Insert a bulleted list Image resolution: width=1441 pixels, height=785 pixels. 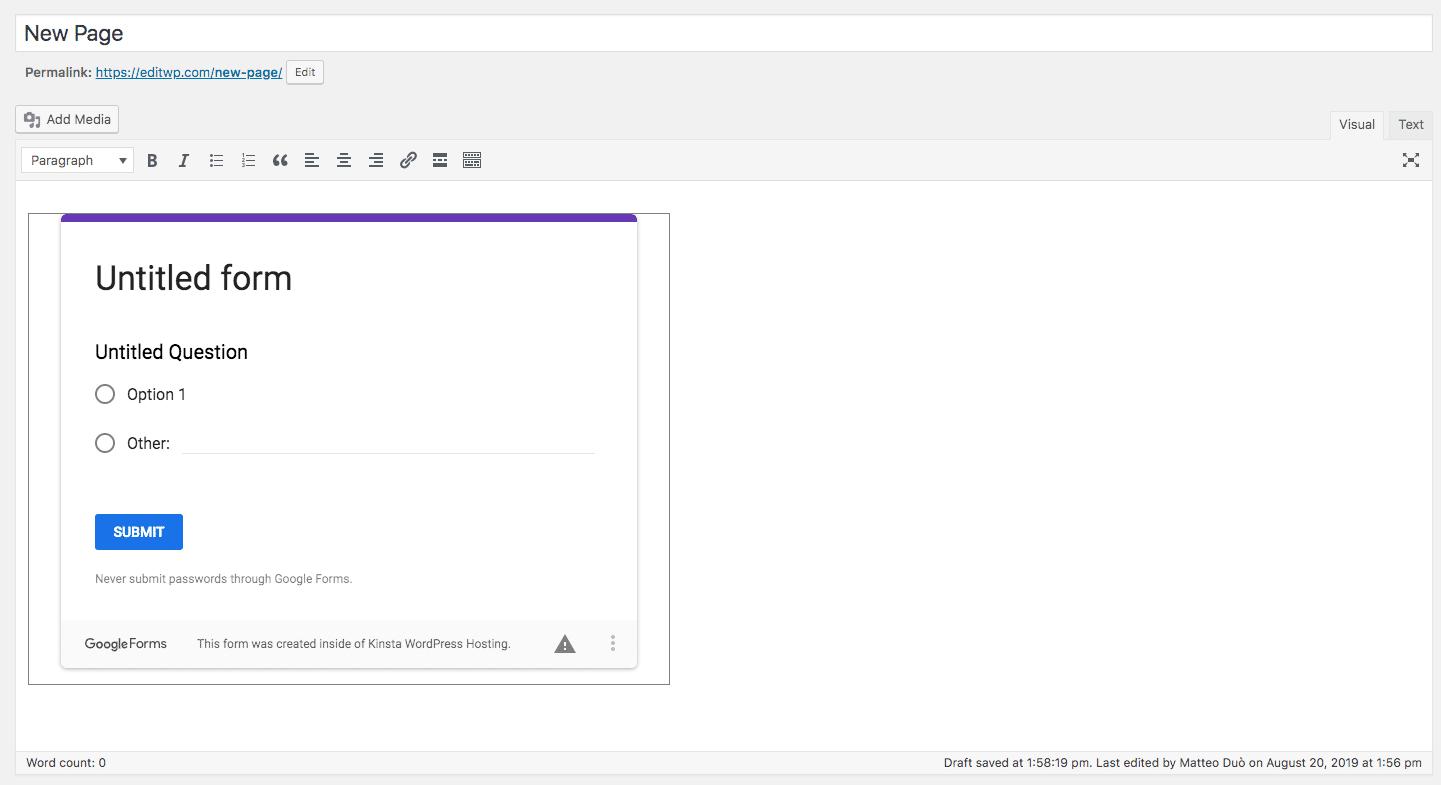pos(215,160)
